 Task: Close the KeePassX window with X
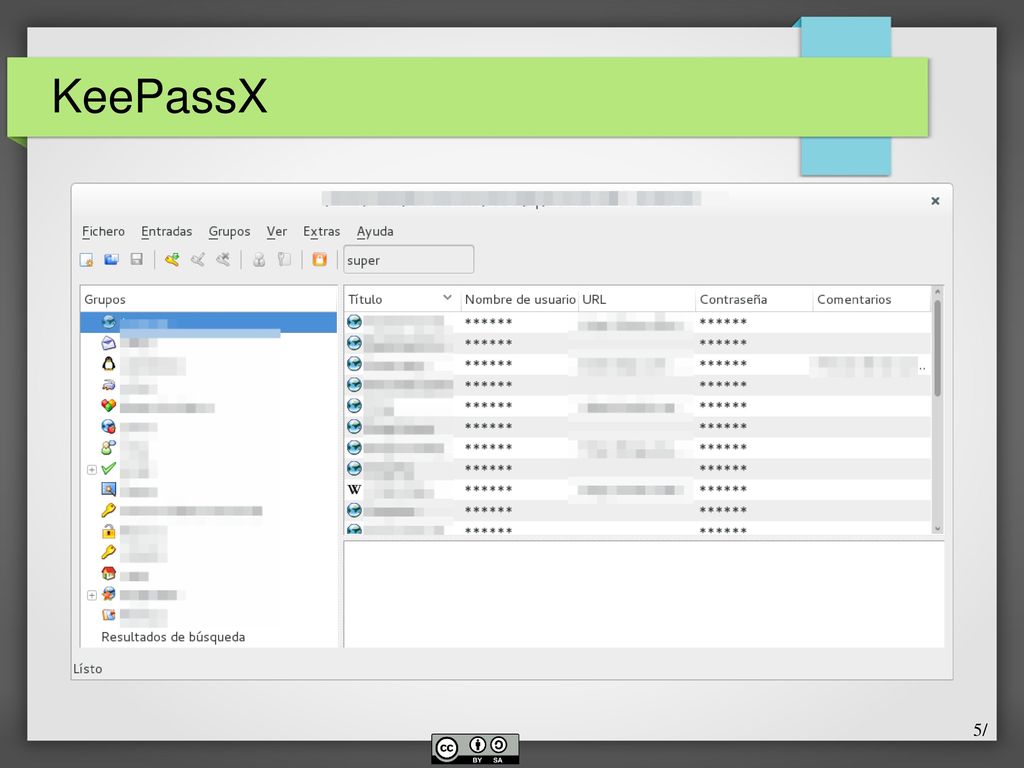pos(935,200)
